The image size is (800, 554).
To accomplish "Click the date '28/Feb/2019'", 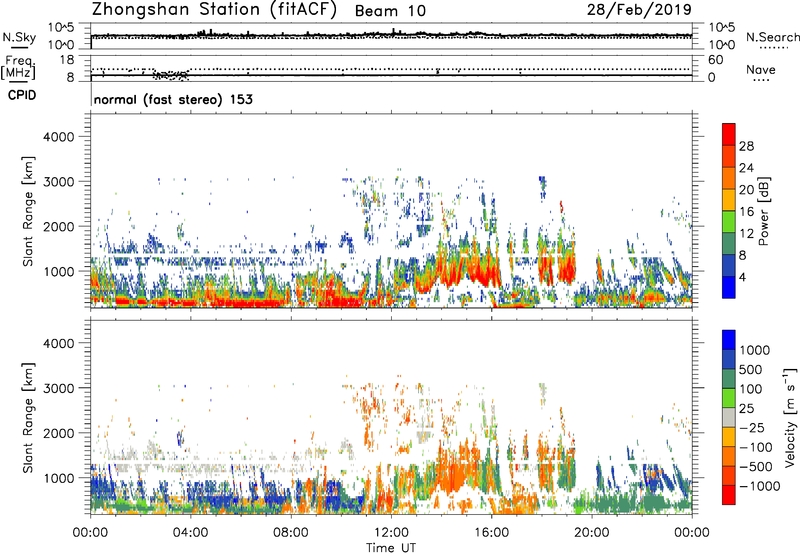I will coord(639,9).
